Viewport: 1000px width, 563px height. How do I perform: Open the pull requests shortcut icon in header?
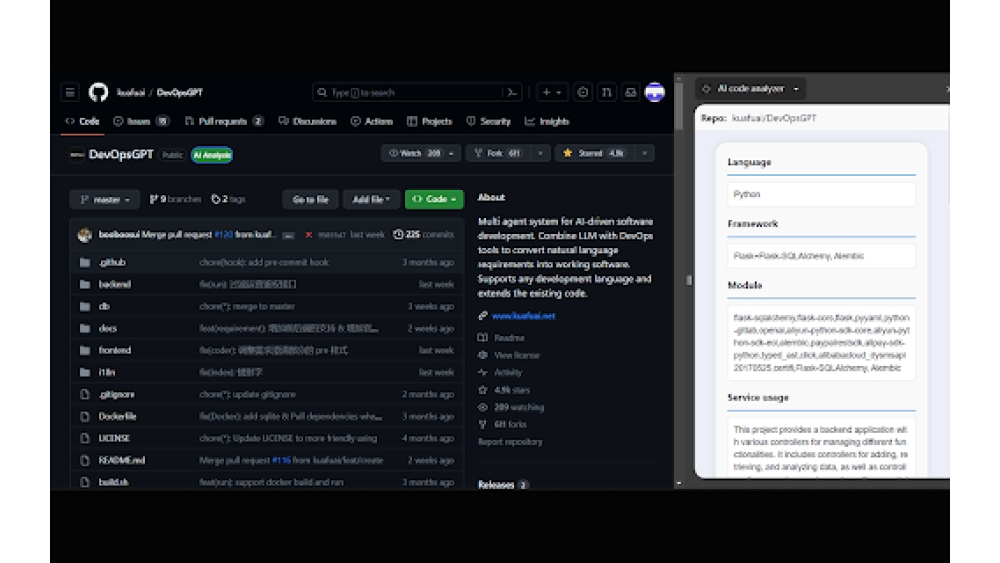(607, 92)
